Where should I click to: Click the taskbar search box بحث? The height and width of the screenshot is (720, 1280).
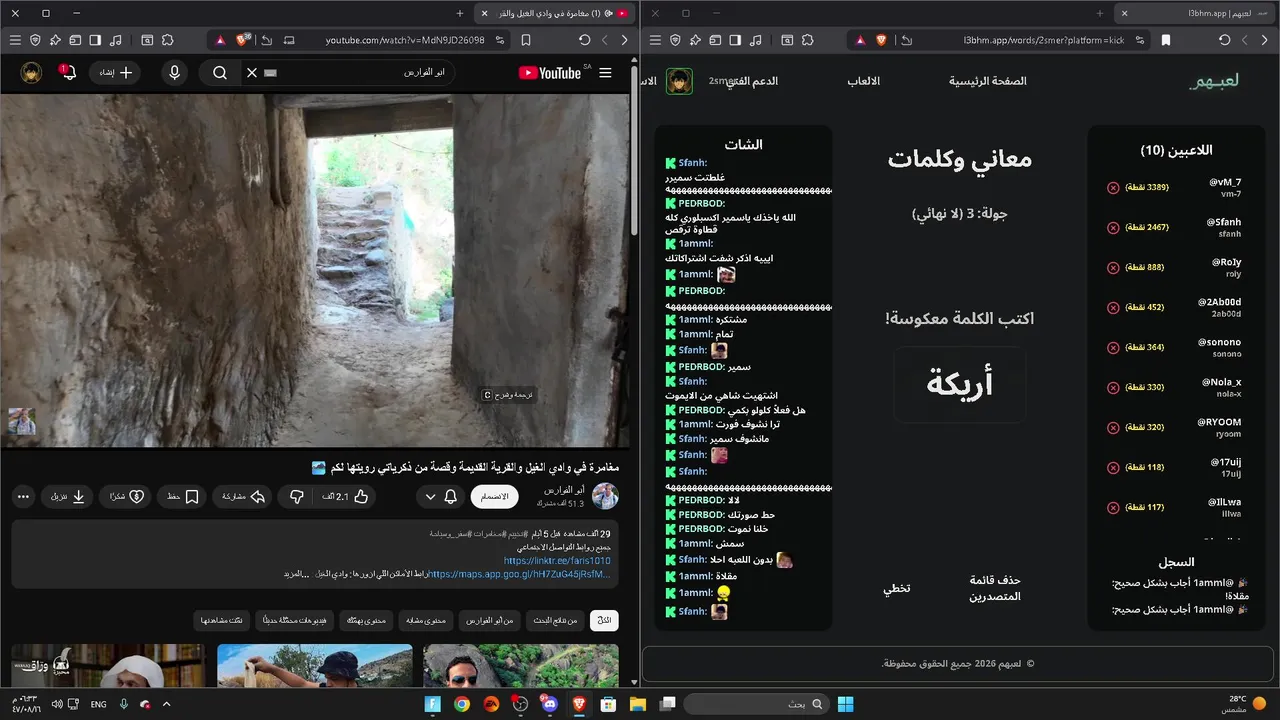pos(758,704)
